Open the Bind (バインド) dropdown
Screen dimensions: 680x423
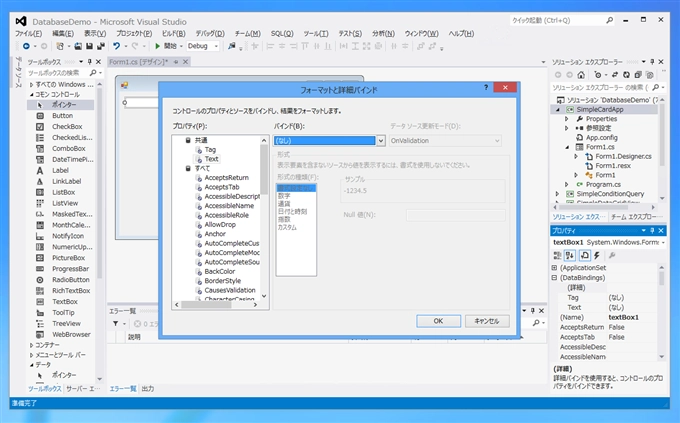pos(381,141)
